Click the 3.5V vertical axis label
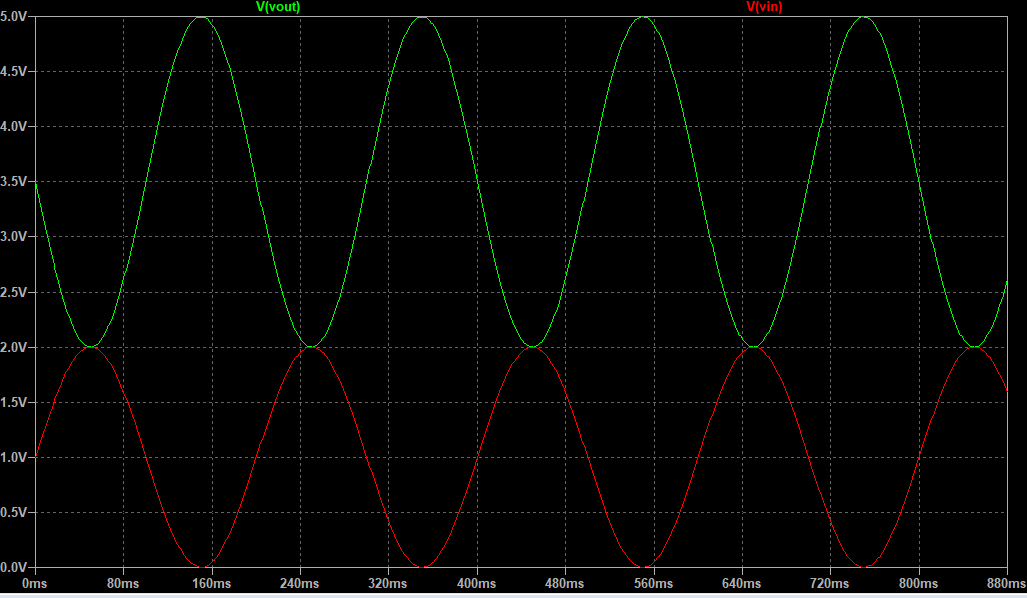The width and height of the screenshot is (1027, 598). coord(14,181)
